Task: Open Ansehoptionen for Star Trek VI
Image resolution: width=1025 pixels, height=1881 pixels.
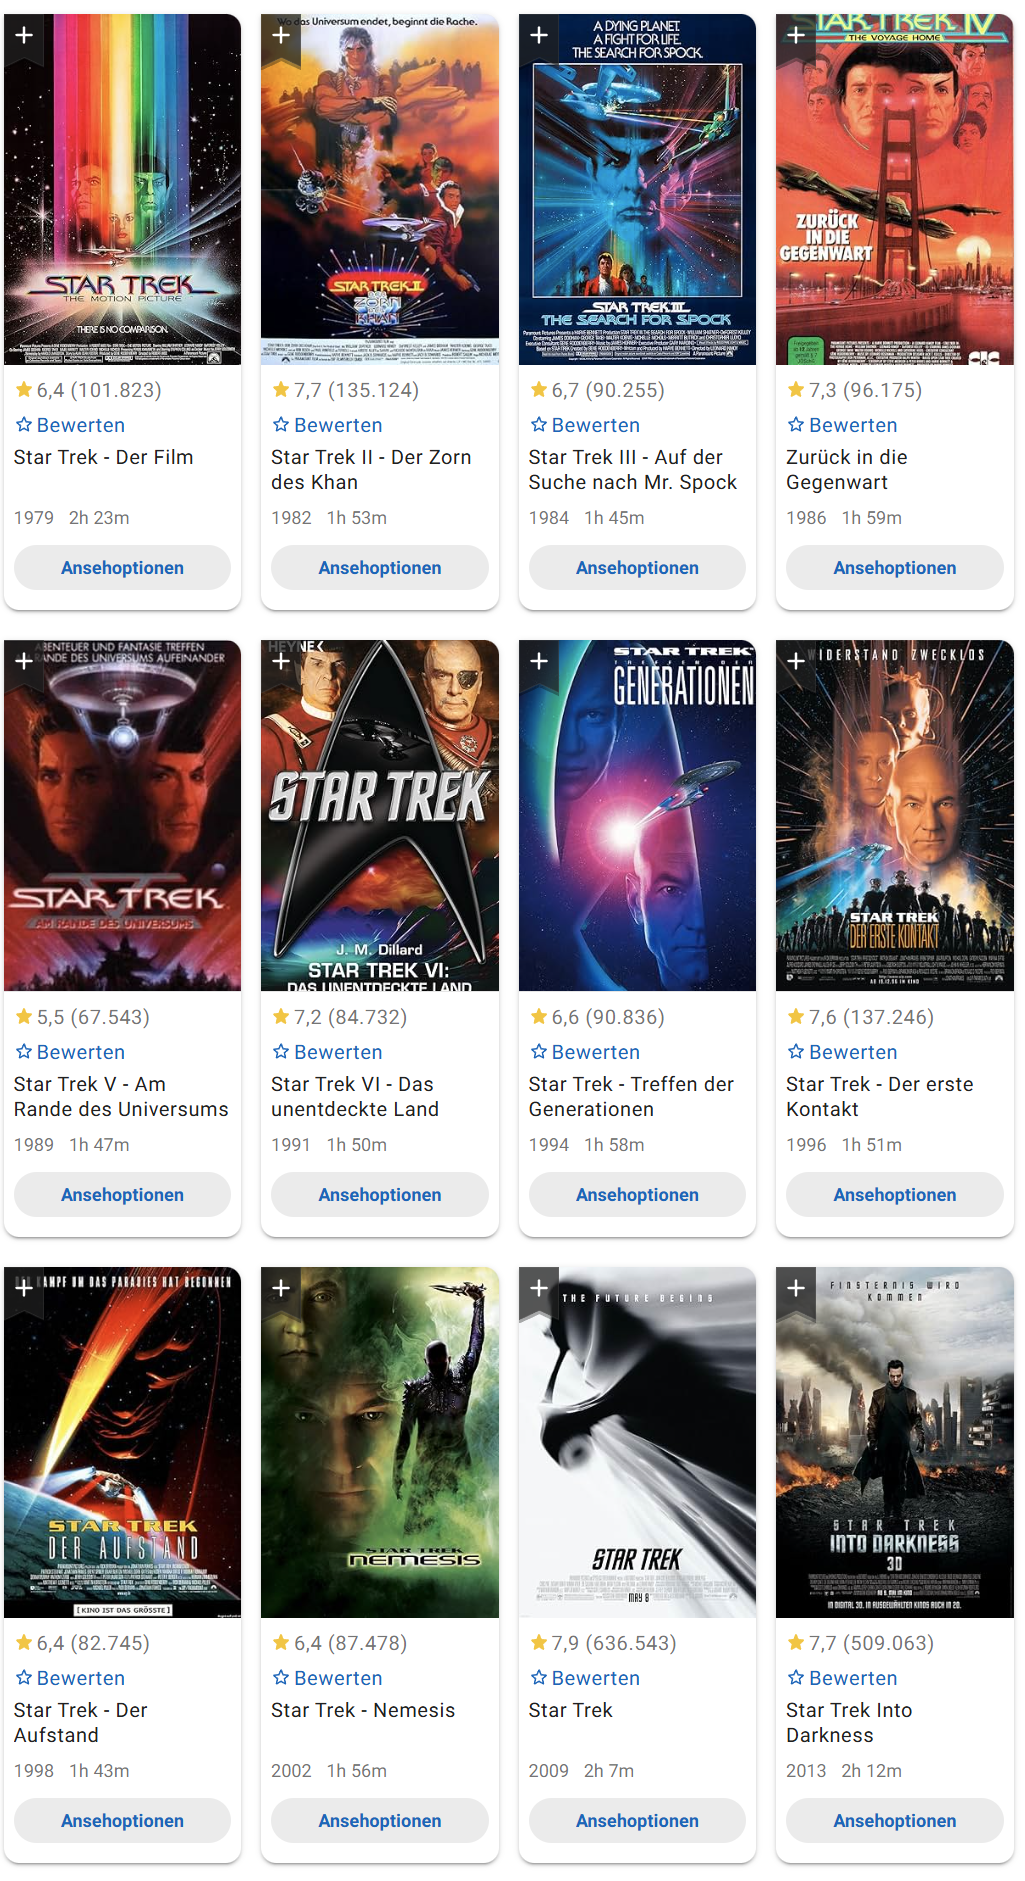Action: coord(380,1194)
